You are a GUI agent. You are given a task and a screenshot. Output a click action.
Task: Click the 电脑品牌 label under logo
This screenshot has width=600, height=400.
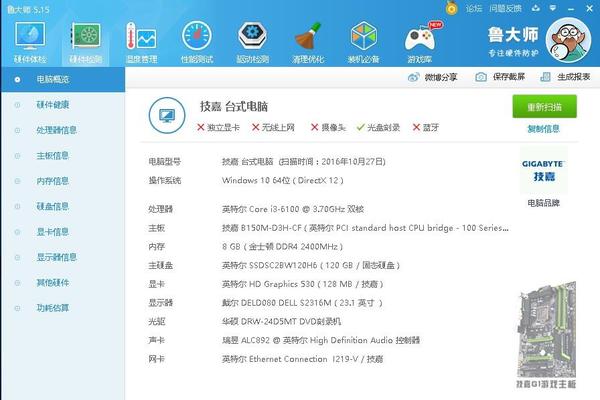coord(543,203)
